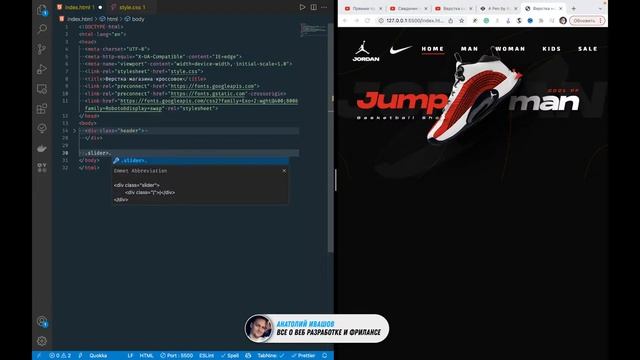Image resolution: width=640 pixels, height=360 pixels.
Task: Click the HOME nav link on the webpage
Action: (x=433, y=49)
